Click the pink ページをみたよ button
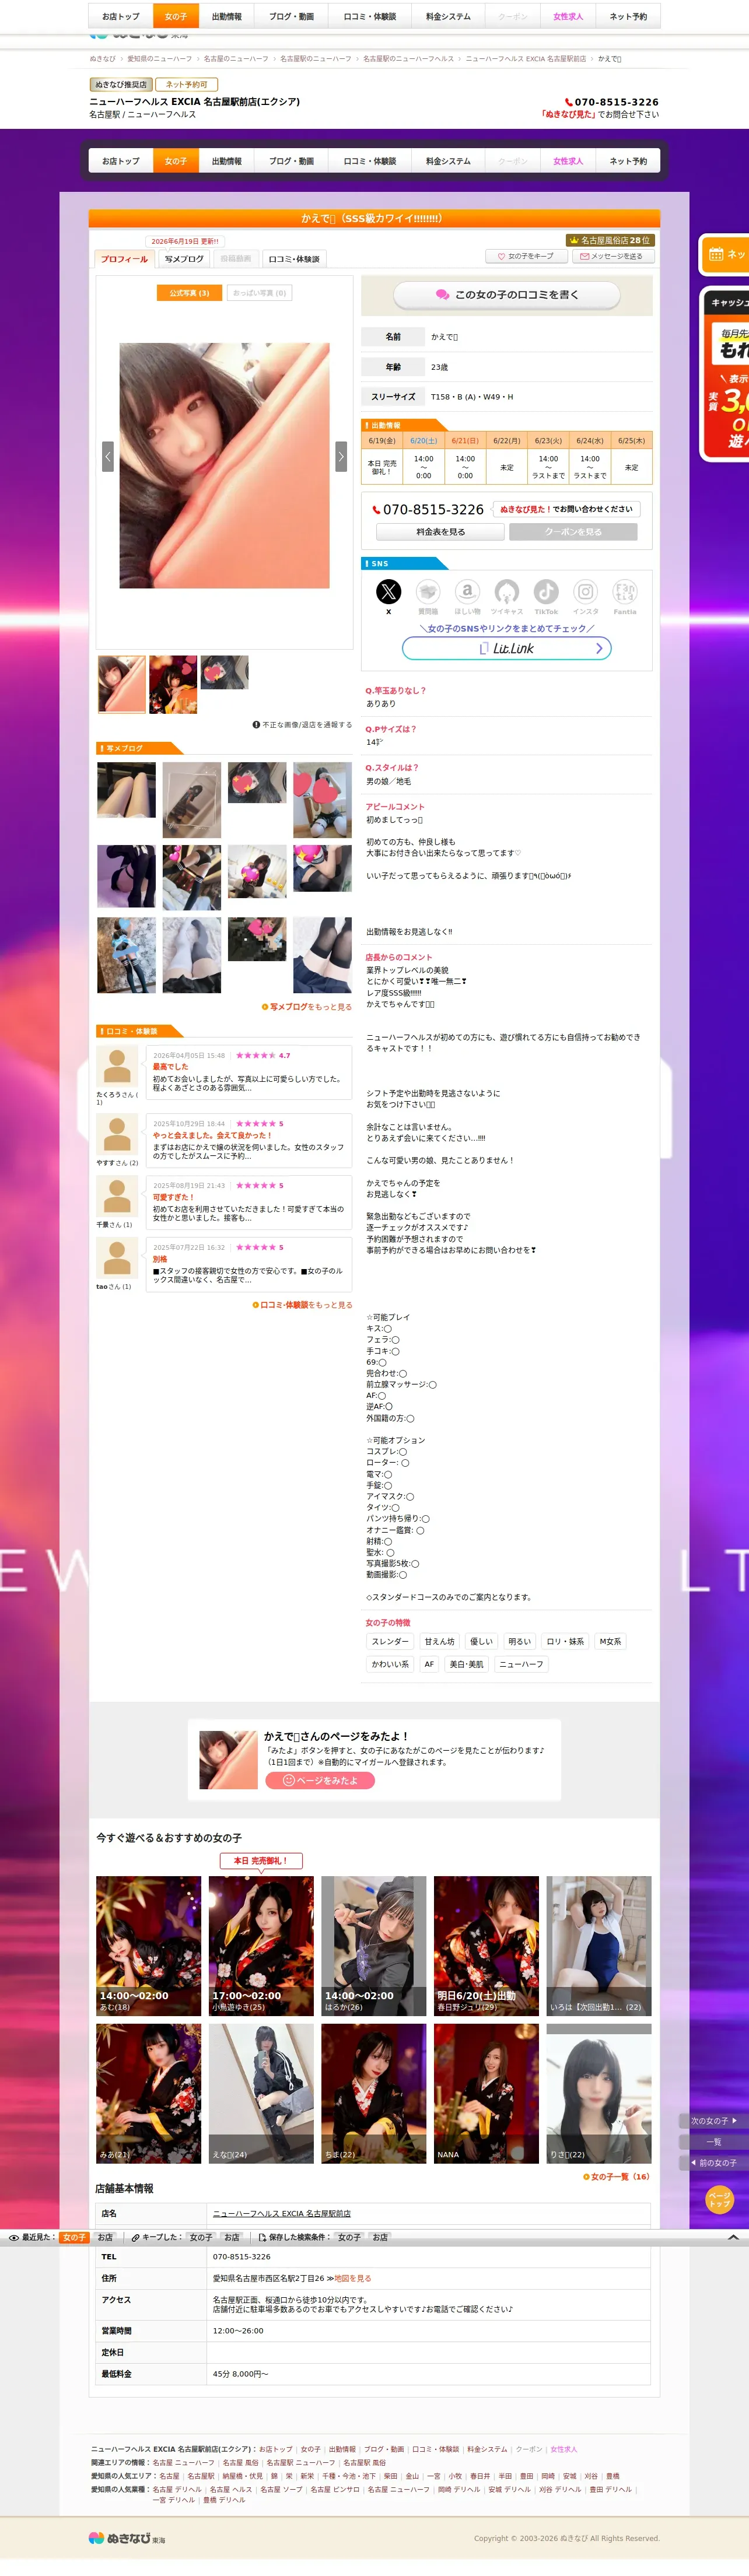749x2576 pixels. point(320,1780)
